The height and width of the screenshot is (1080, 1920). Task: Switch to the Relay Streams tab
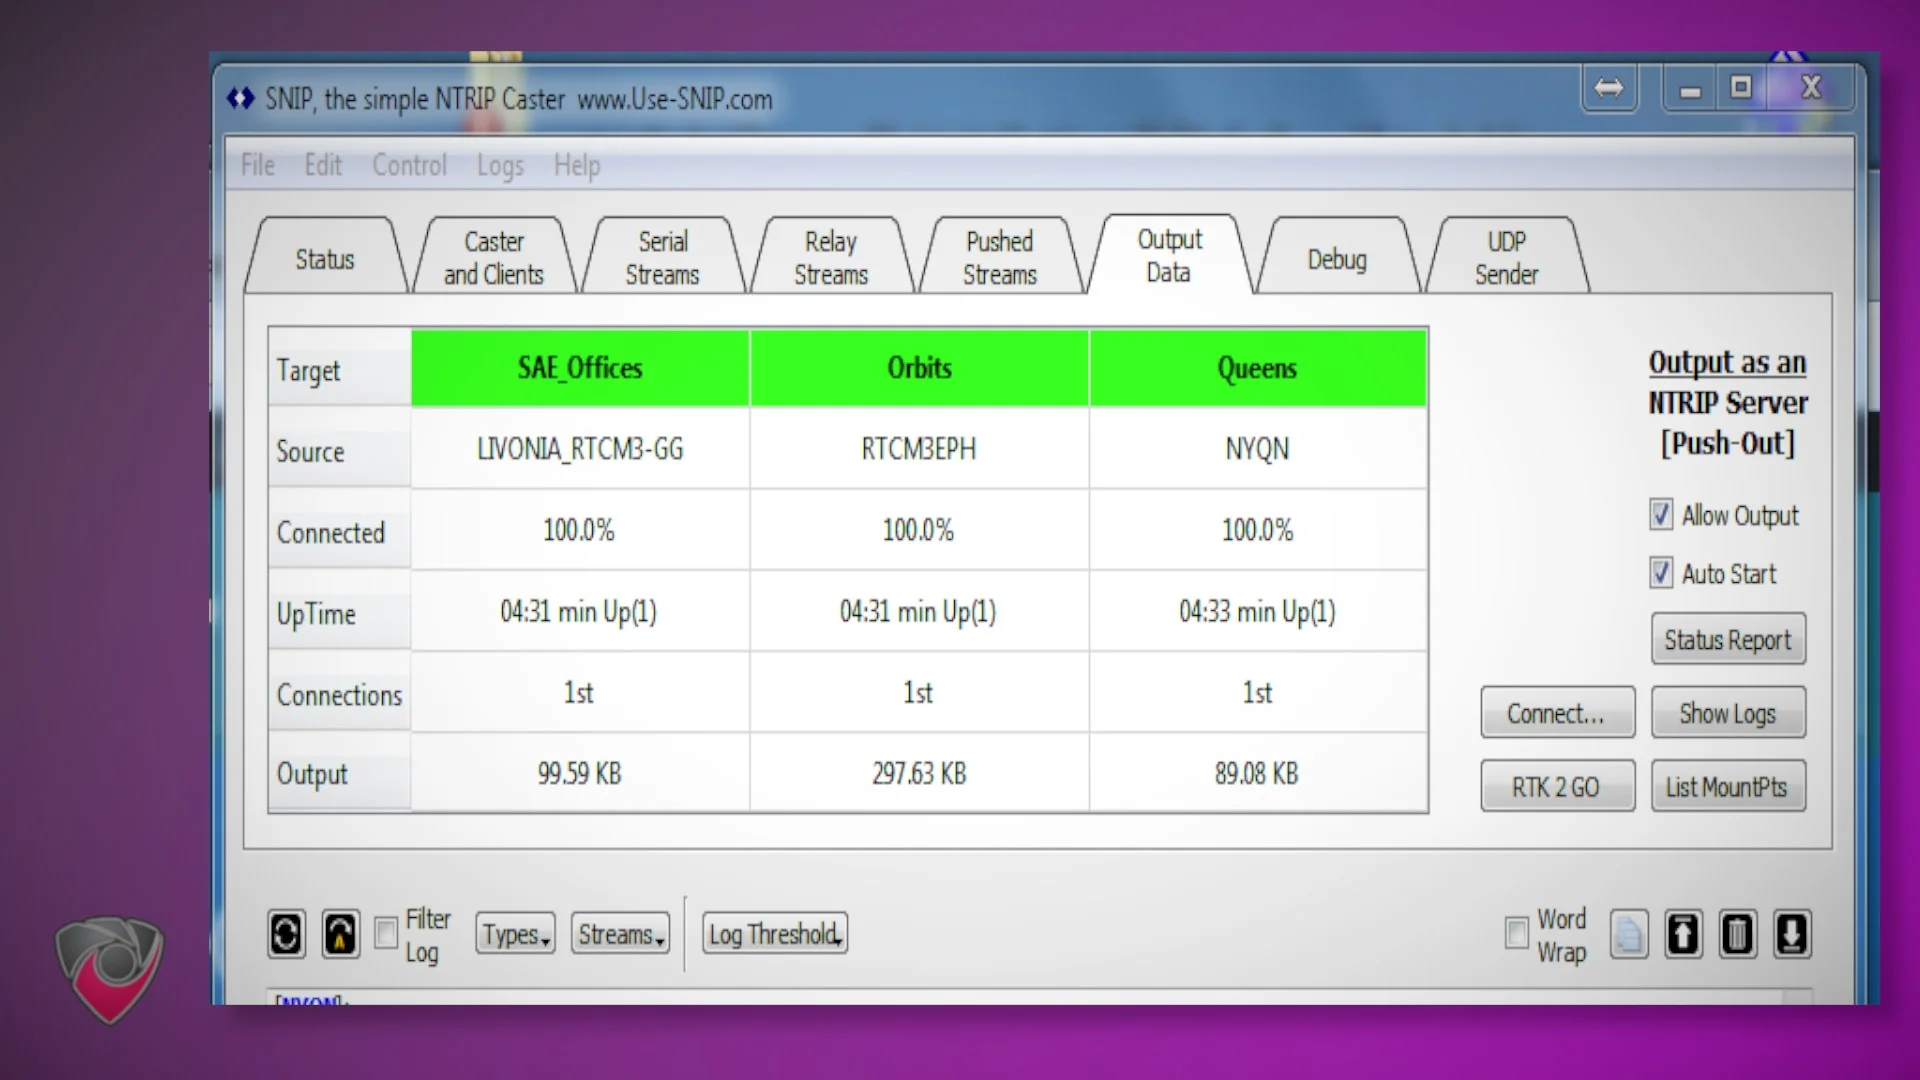pyautogui.click(x=831, y=258)
